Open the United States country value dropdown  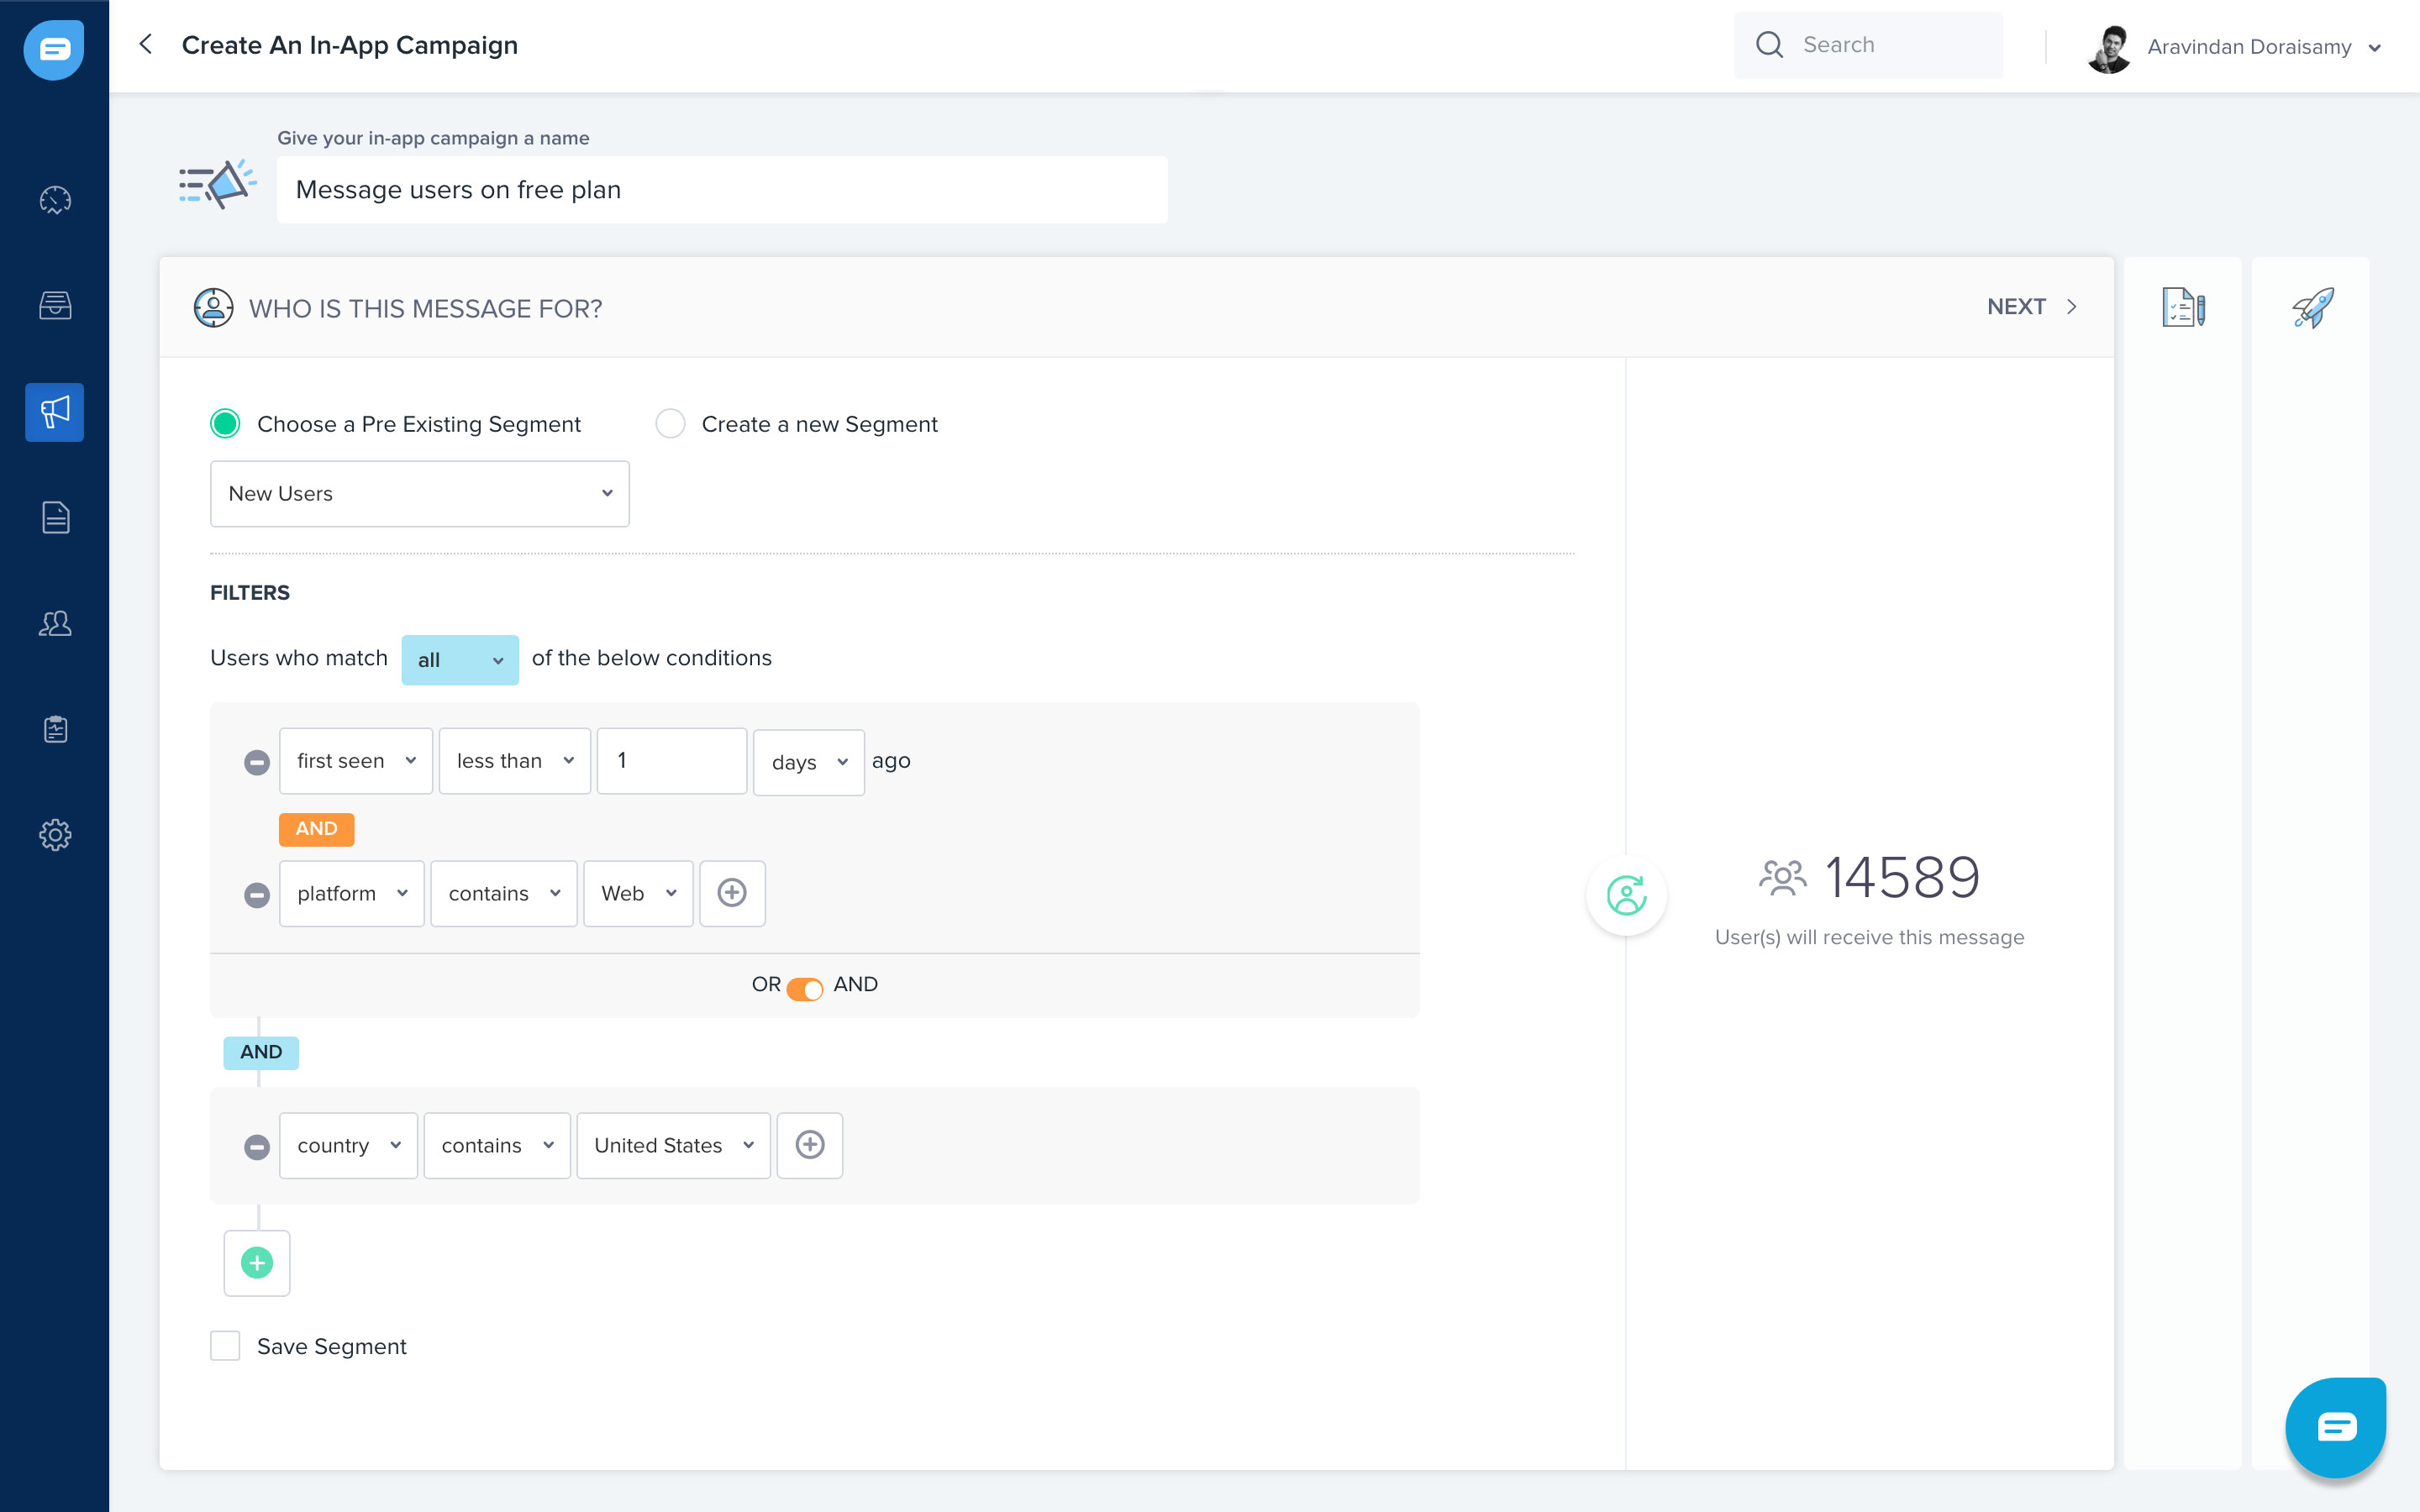click(673, 1145)
